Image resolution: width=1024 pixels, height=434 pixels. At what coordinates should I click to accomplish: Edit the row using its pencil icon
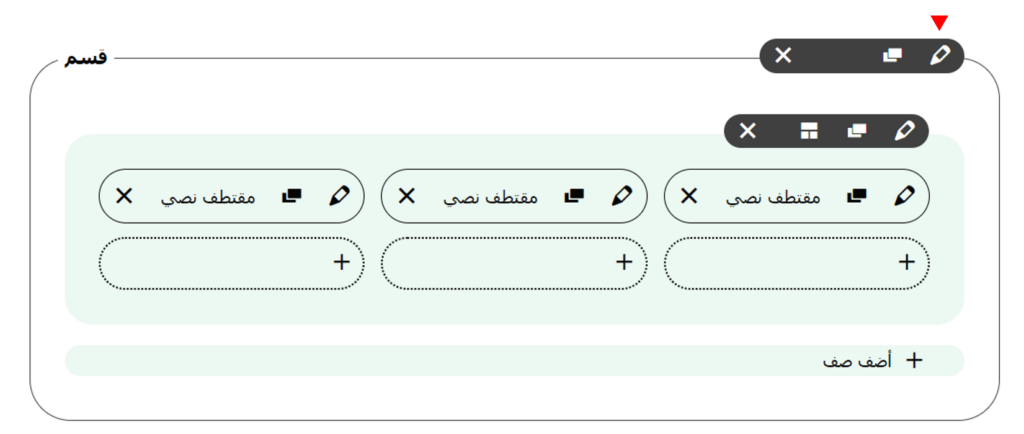click(904, 131)
